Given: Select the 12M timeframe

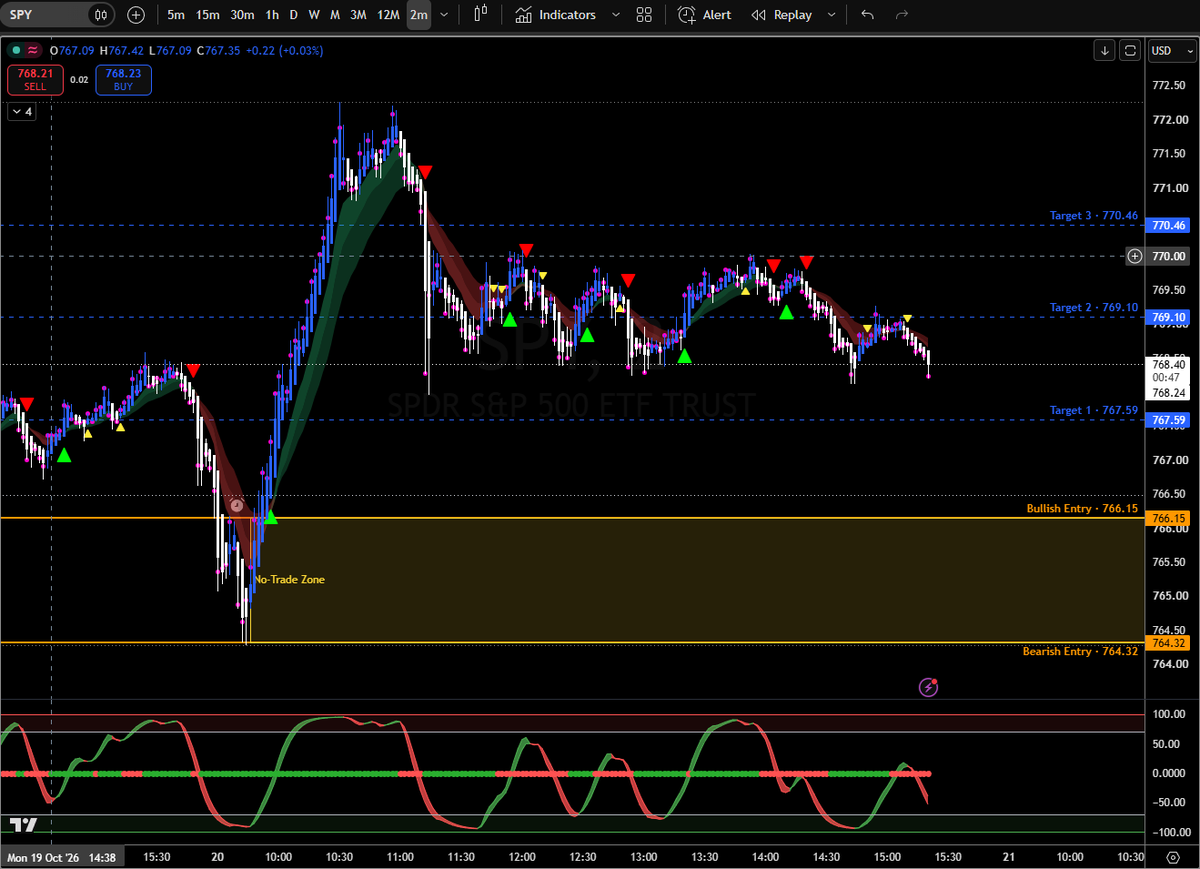Looking at the screenshot, I should click(x=389, y=15).
